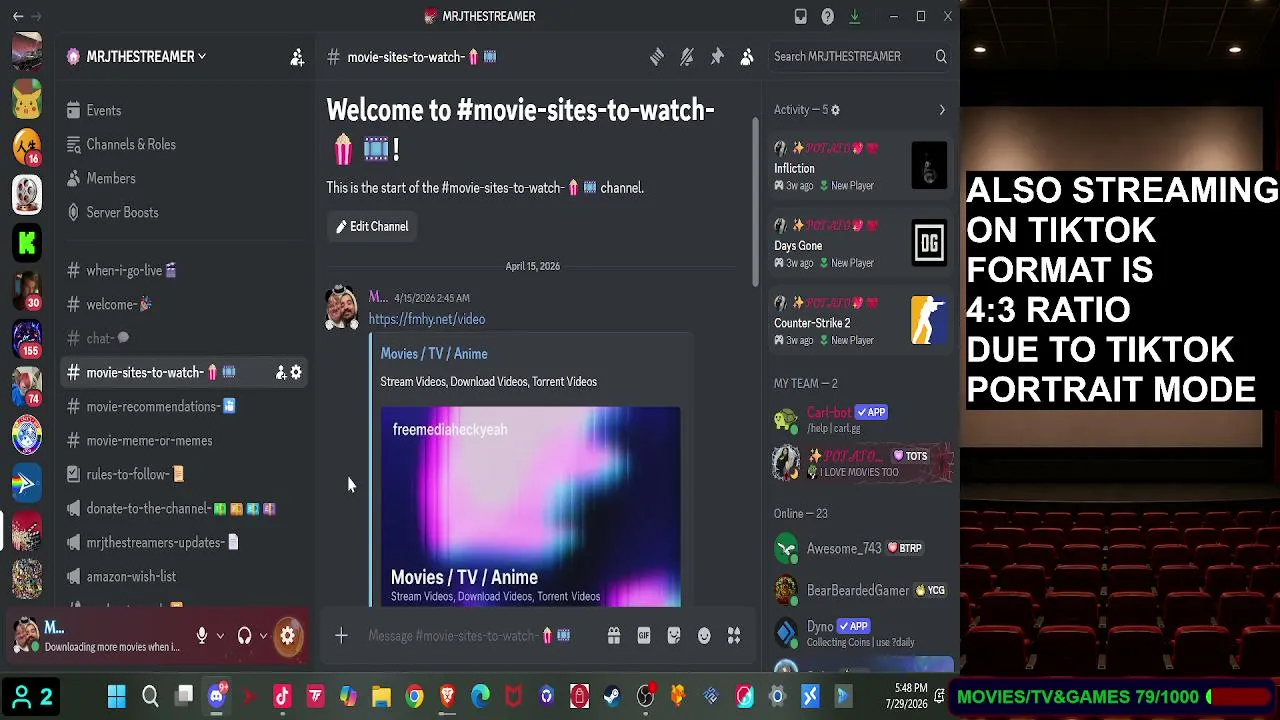The width and height of the screenshot is (1280, 720).
Task: Toggle headphone deafen
Action: [x=244, y=636]
